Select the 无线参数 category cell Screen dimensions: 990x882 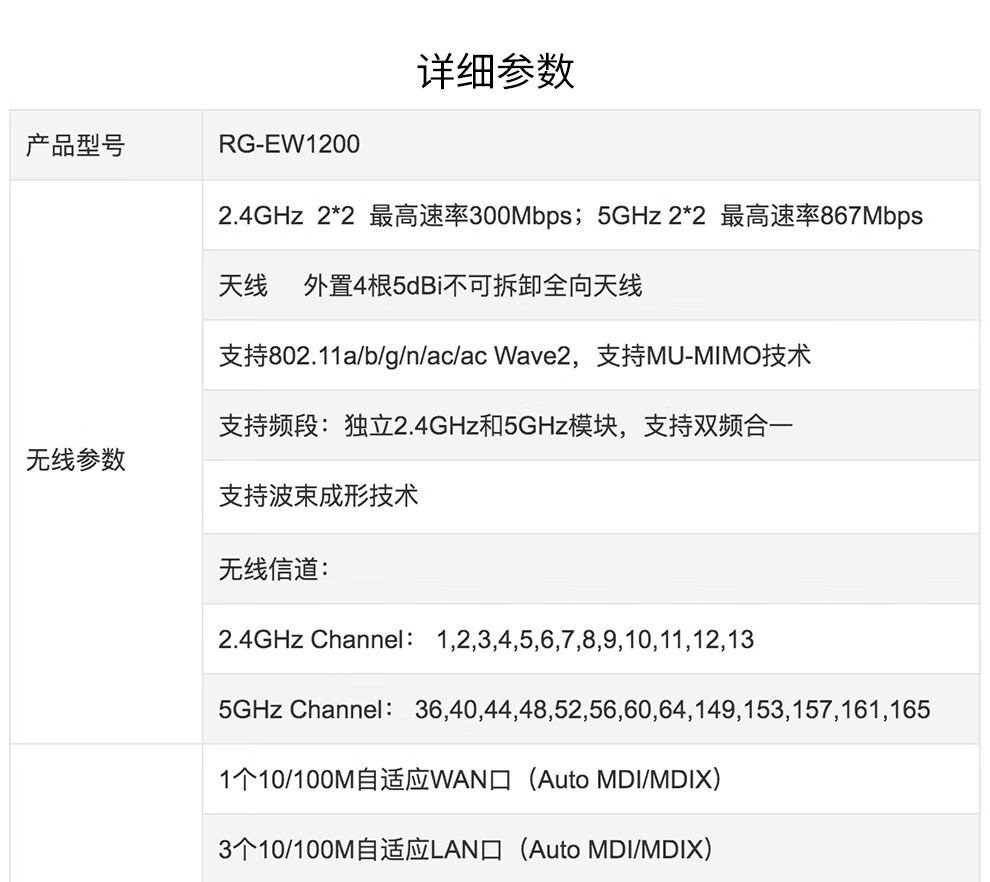click(x=76, y=460)
